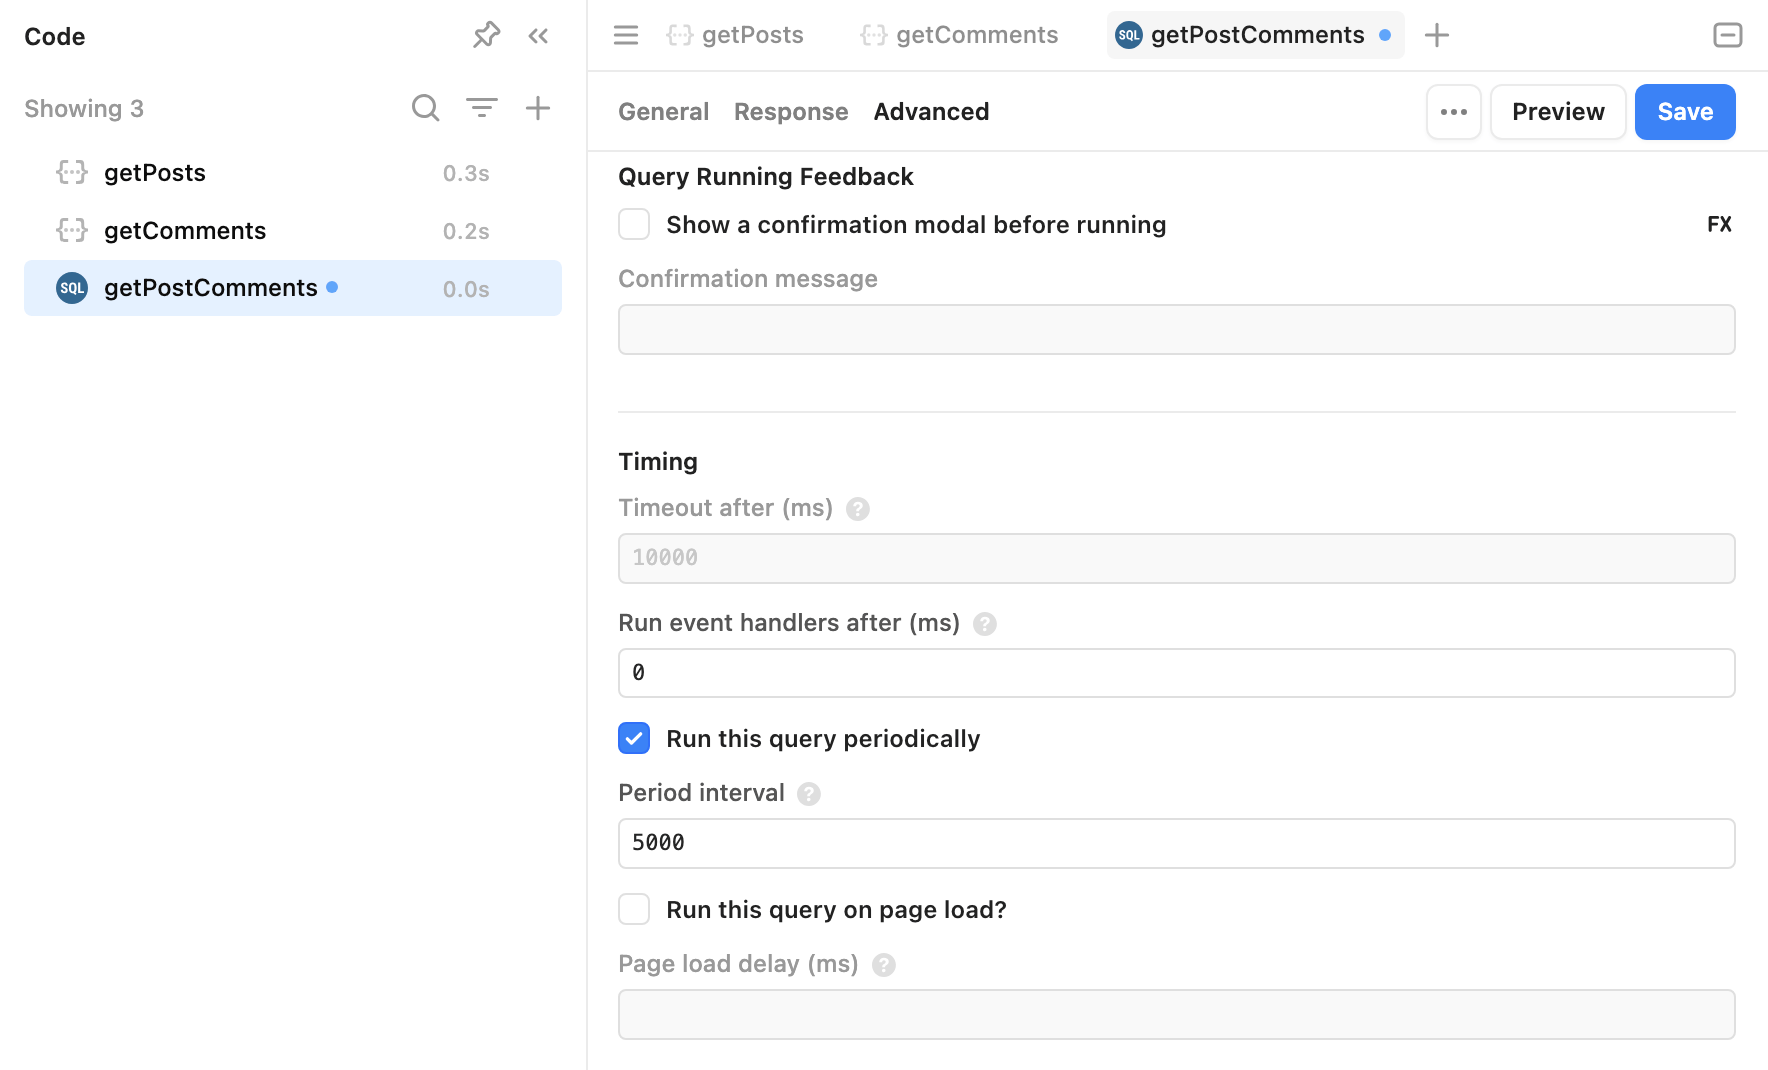Open the three-dot more options menu
This screenshot has width=1768, height=1070.
pyautogui.click(x=1454, y=112)
